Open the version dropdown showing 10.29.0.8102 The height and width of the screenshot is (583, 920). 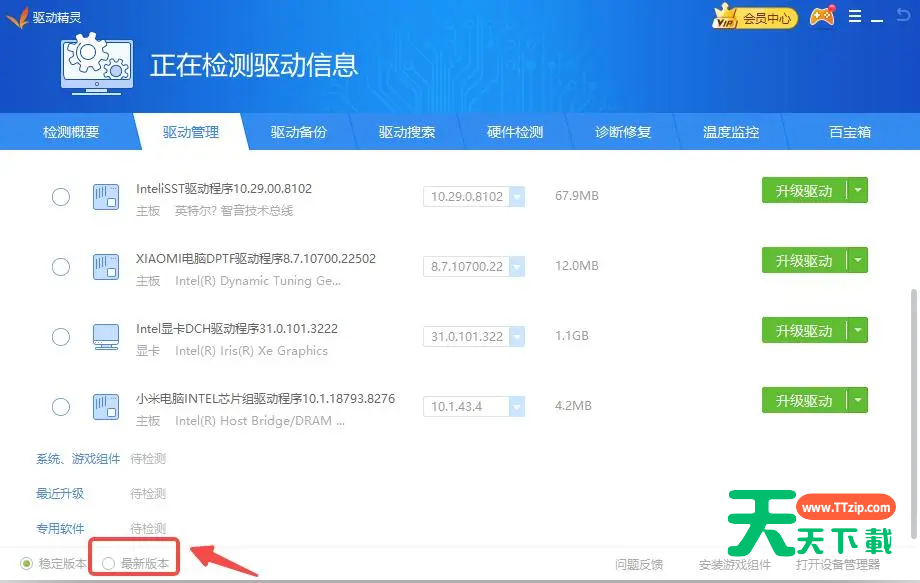[516, 197]
